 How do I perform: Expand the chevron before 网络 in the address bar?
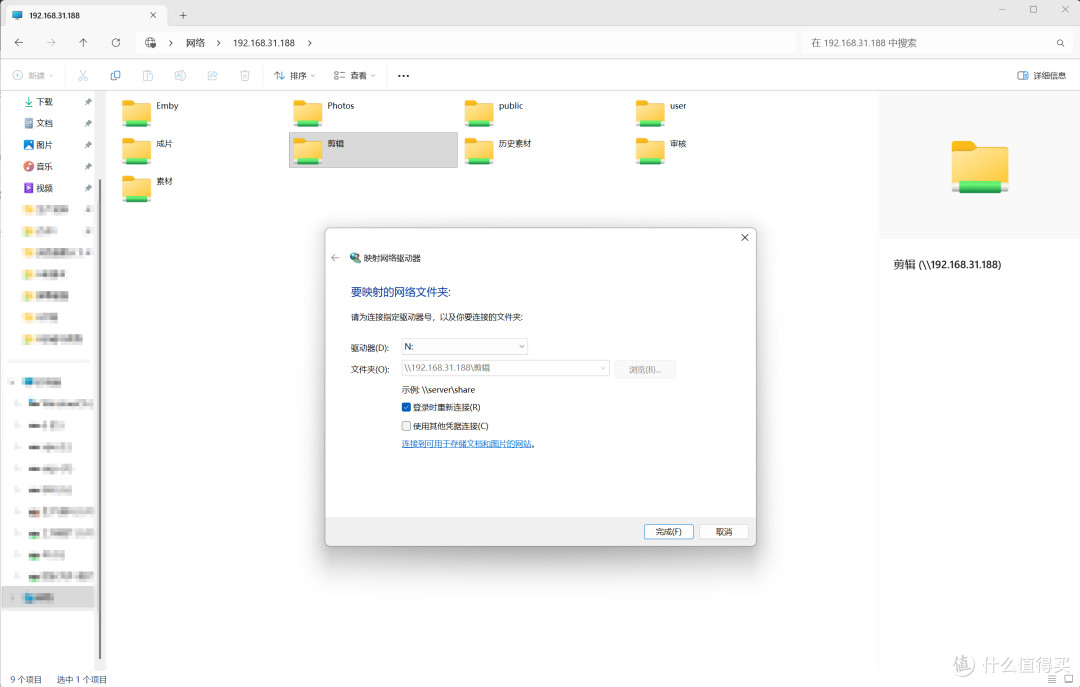(x=171, y=43)
